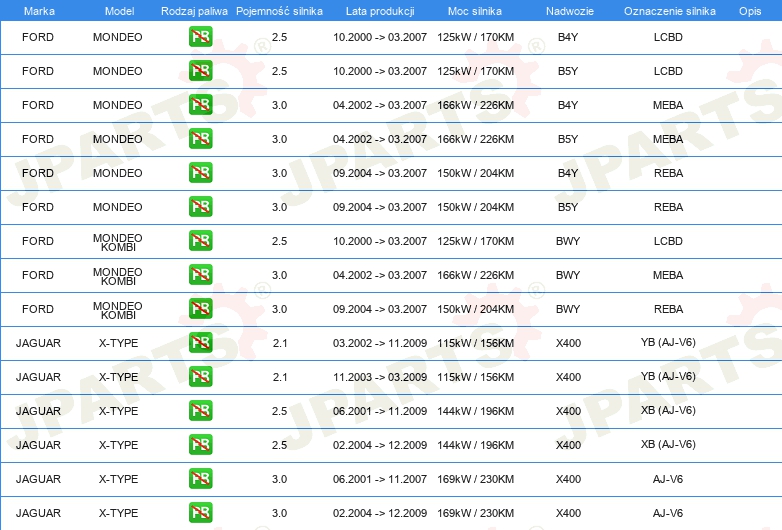Click fuel icon in X-Type 11.2003 row
The width and height of the screenshot is (782, 530).
click(200, 376)
